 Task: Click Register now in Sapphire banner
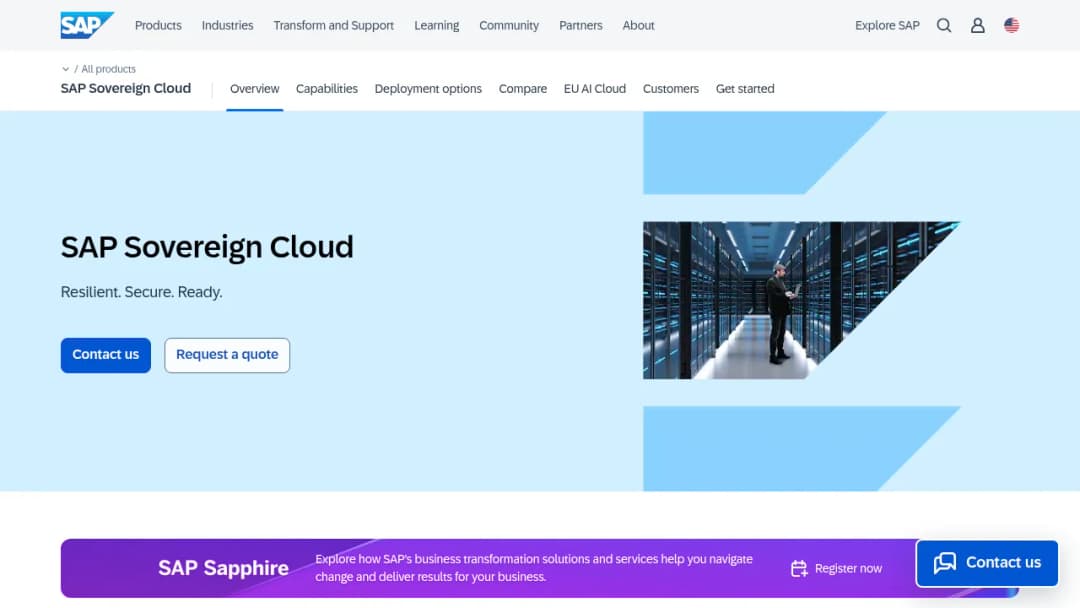click(x=848, y=568)
